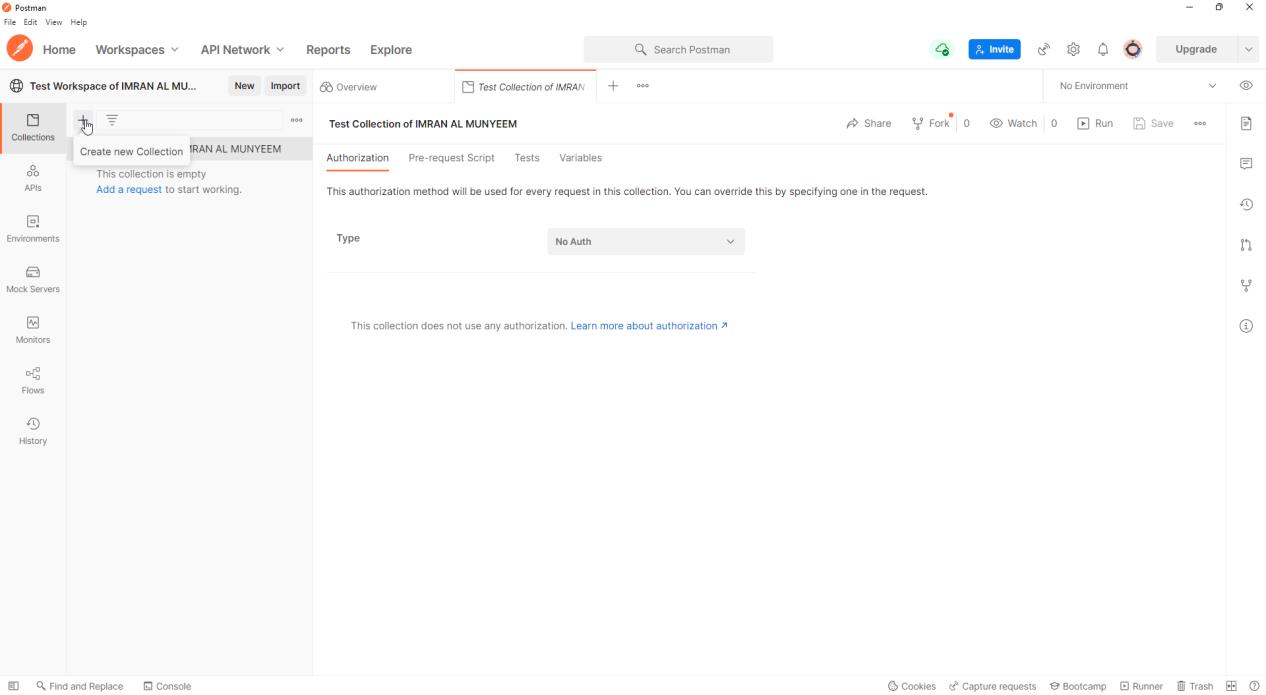Open Collections sidebar panel
The width and height of the screenshot is (1266, 695).
[33, 128]
